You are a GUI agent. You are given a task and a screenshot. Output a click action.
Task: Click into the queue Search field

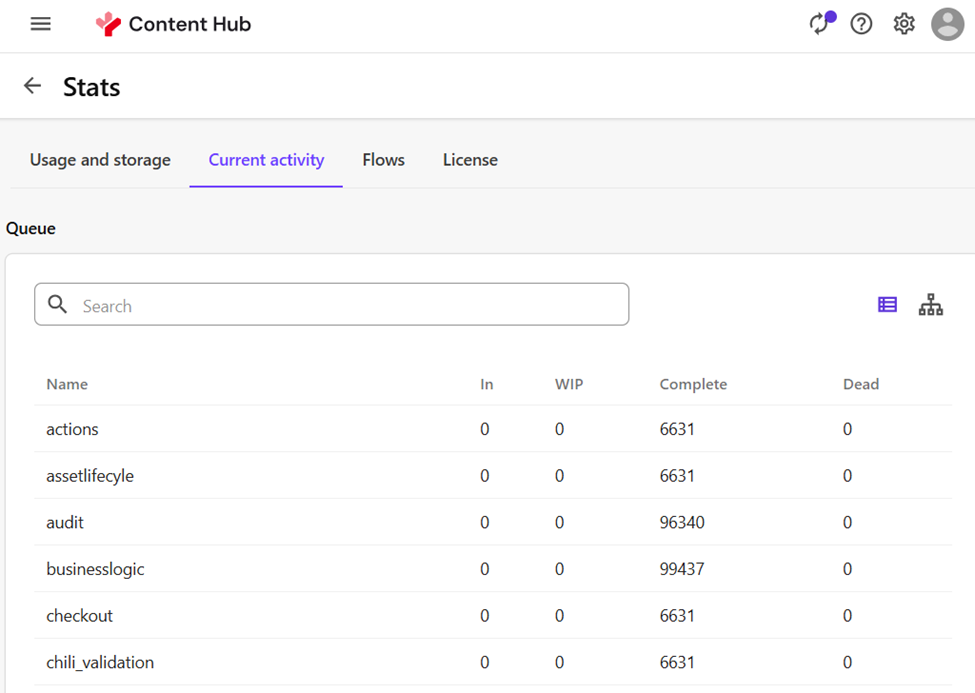tap(340, 306)
